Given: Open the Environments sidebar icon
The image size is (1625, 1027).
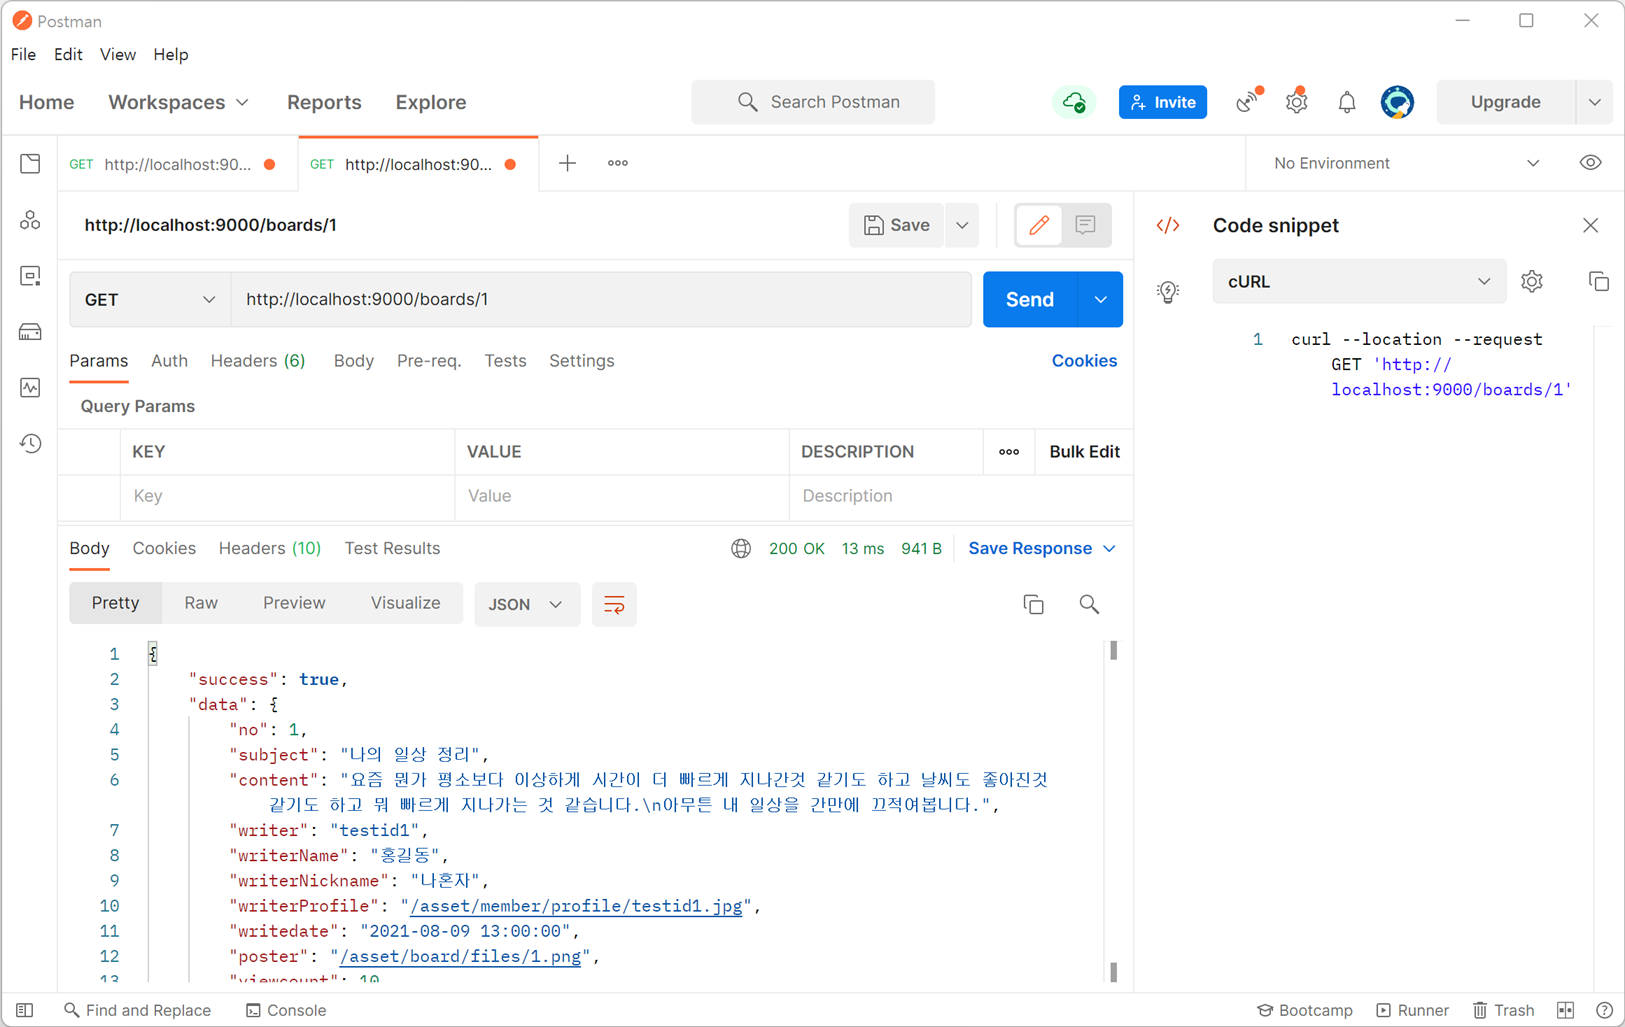Looking at the screenshot, I should point(30,276).
